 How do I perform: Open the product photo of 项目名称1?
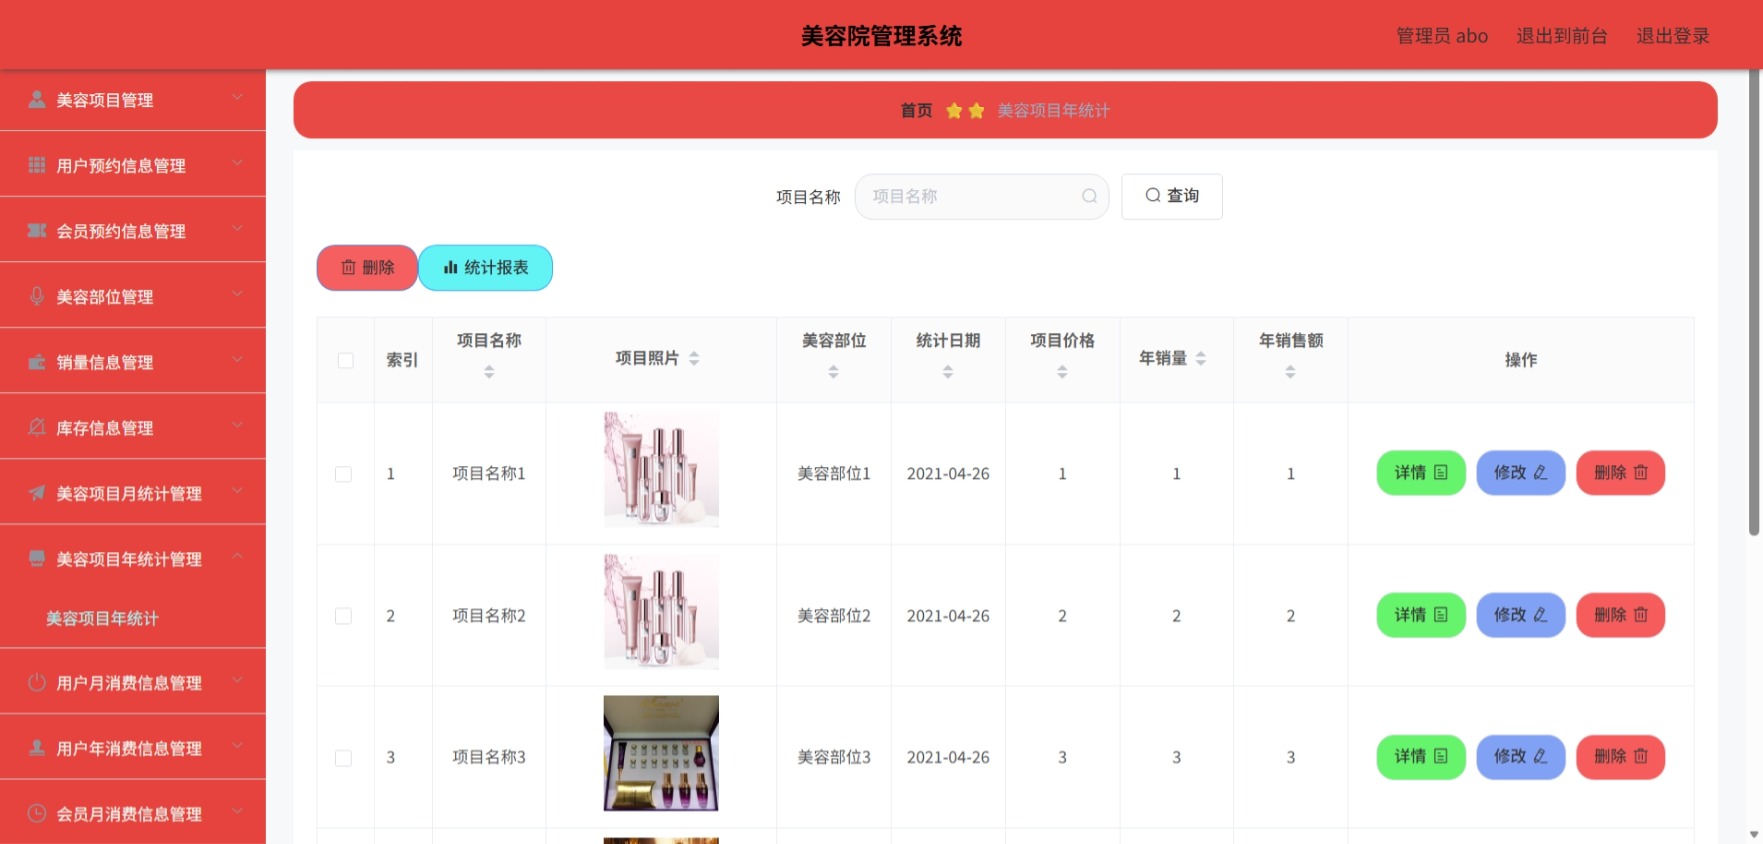coord(661,469)
